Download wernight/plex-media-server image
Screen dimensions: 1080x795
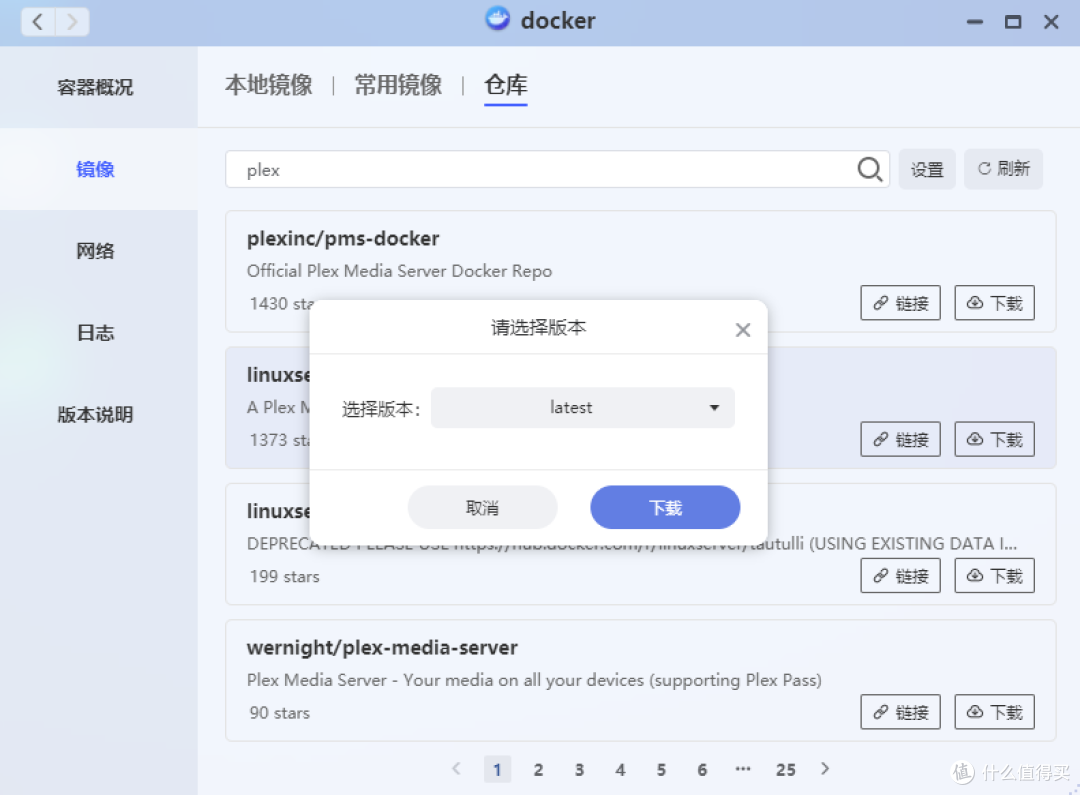pyautogui.click(x=995, y=712)
